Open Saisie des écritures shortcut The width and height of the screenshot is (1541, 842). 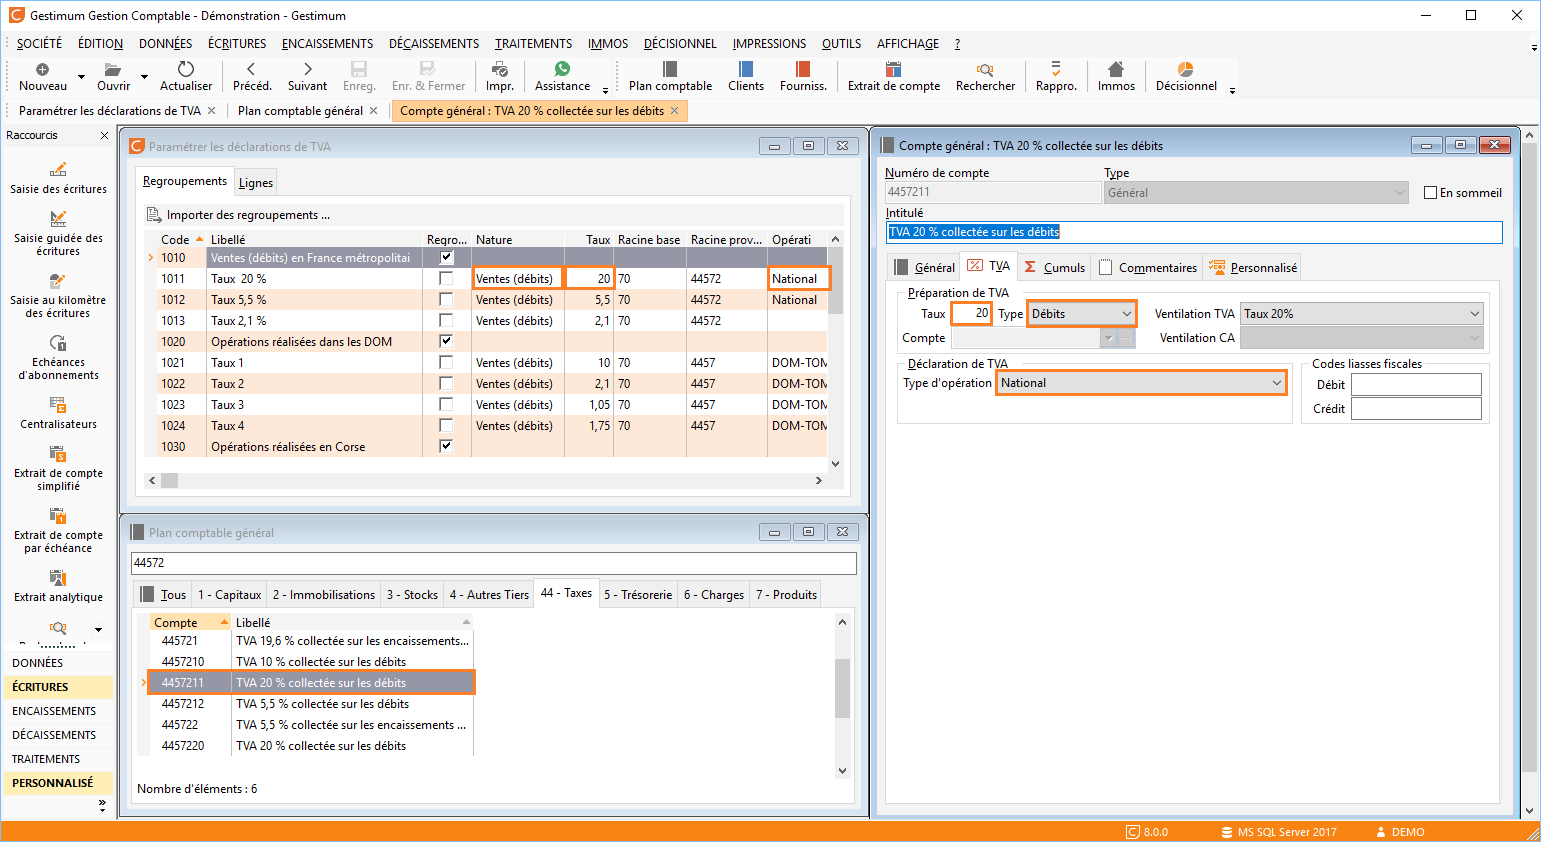tap(58, 170)
